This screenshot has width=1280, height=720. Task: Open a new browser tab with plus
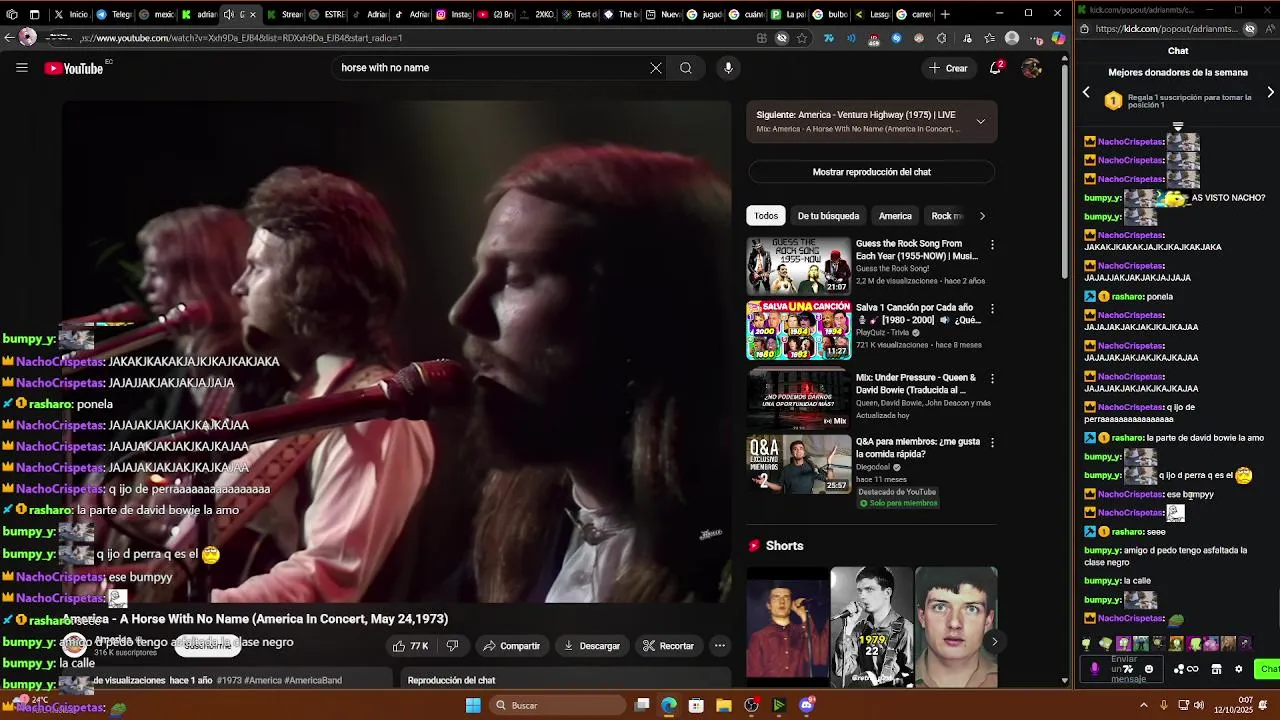click(945, 14)
